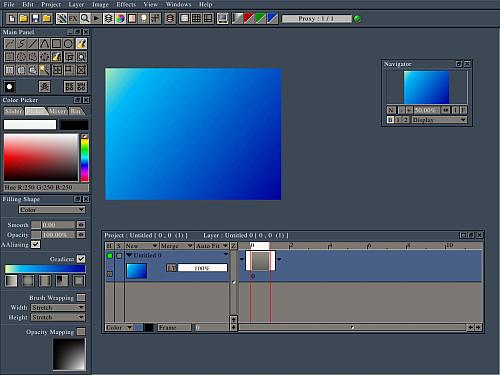Switch to the Mixer tab in Color Picker
Image resolution: width=500 pixels, height=375 pixels.
57,111
